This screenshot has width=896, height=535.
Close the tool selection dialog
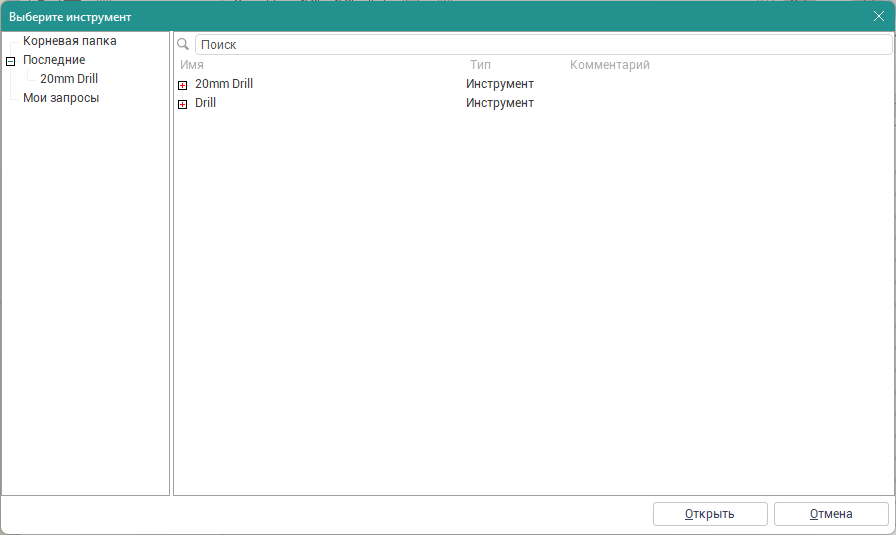878,17
